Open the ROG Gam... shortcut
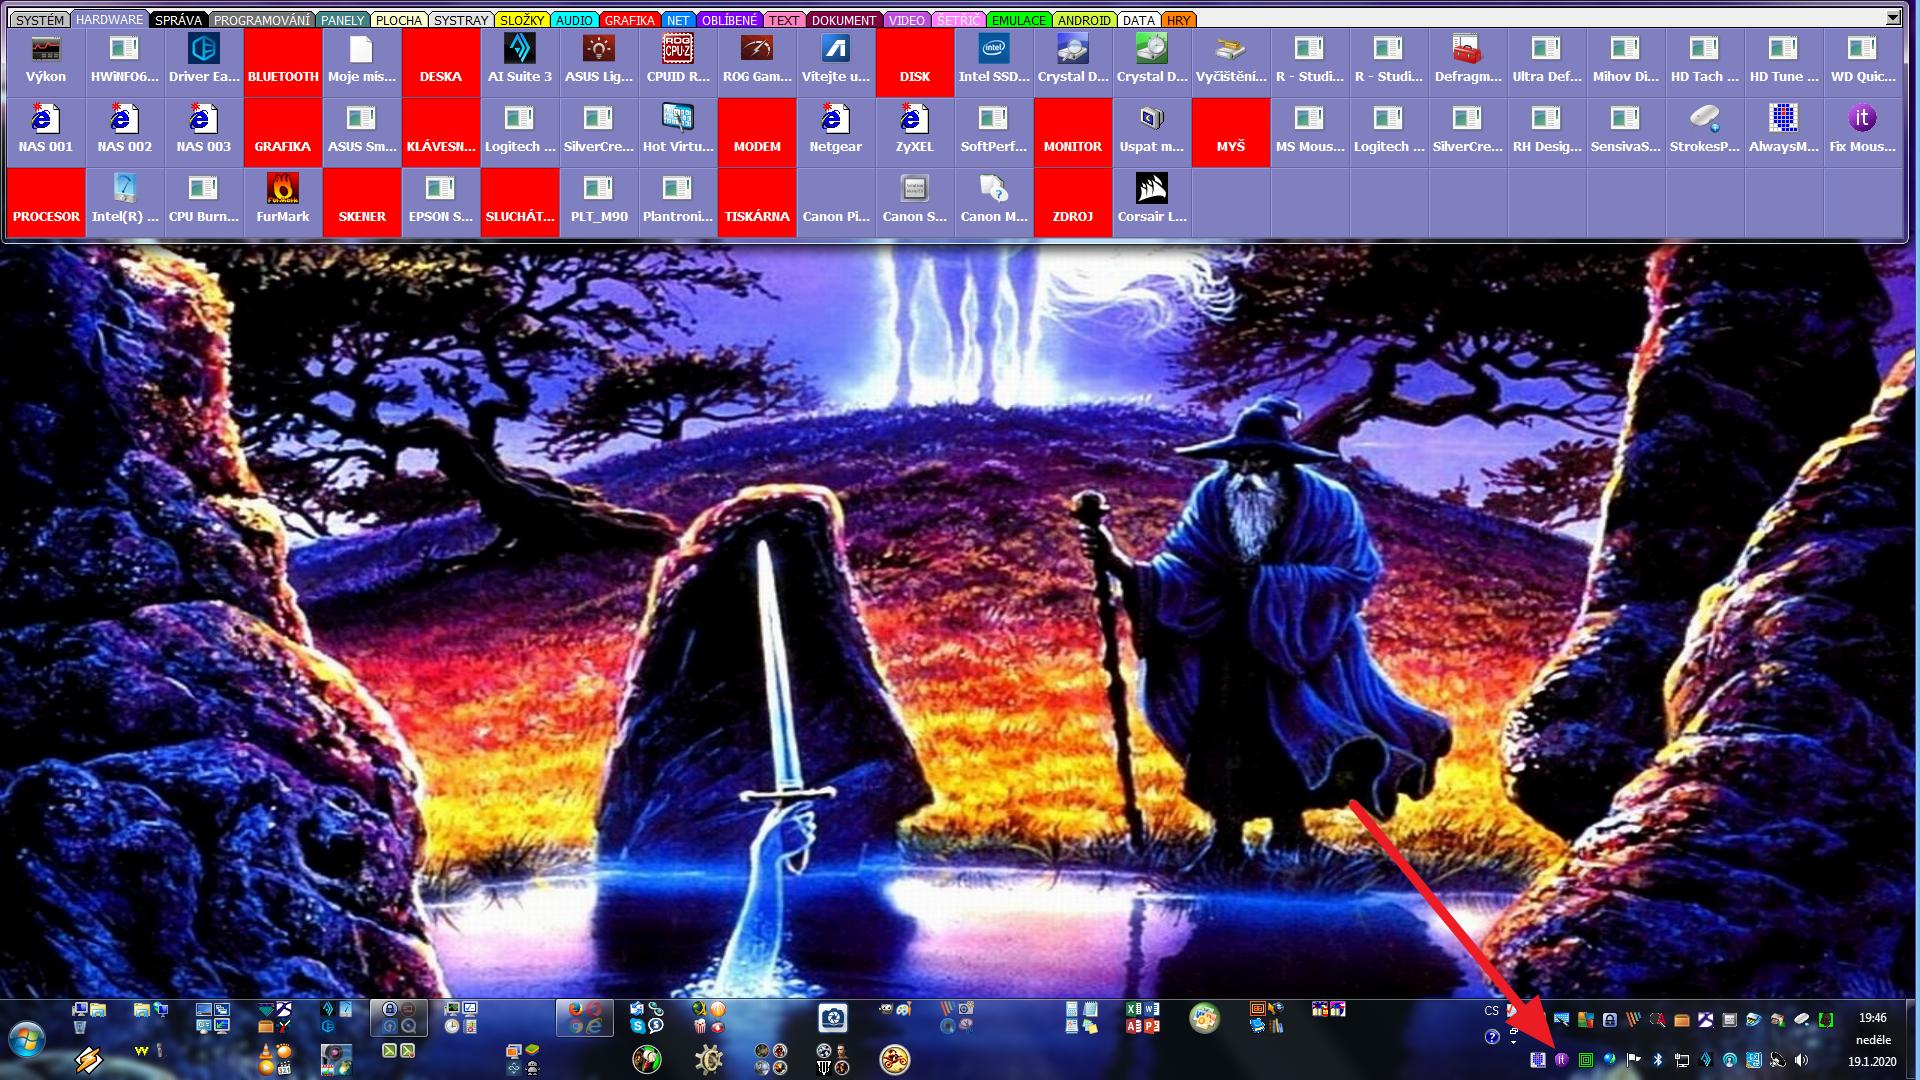Viewport: 1920px width, 1080px height. pyautogui.click(x=757, y=62)
